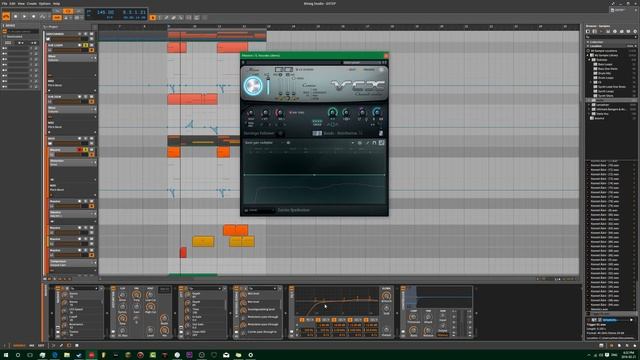Close the Massive plugin window
The height and width of the screenshot is (360, 640).
click(386, 56)
